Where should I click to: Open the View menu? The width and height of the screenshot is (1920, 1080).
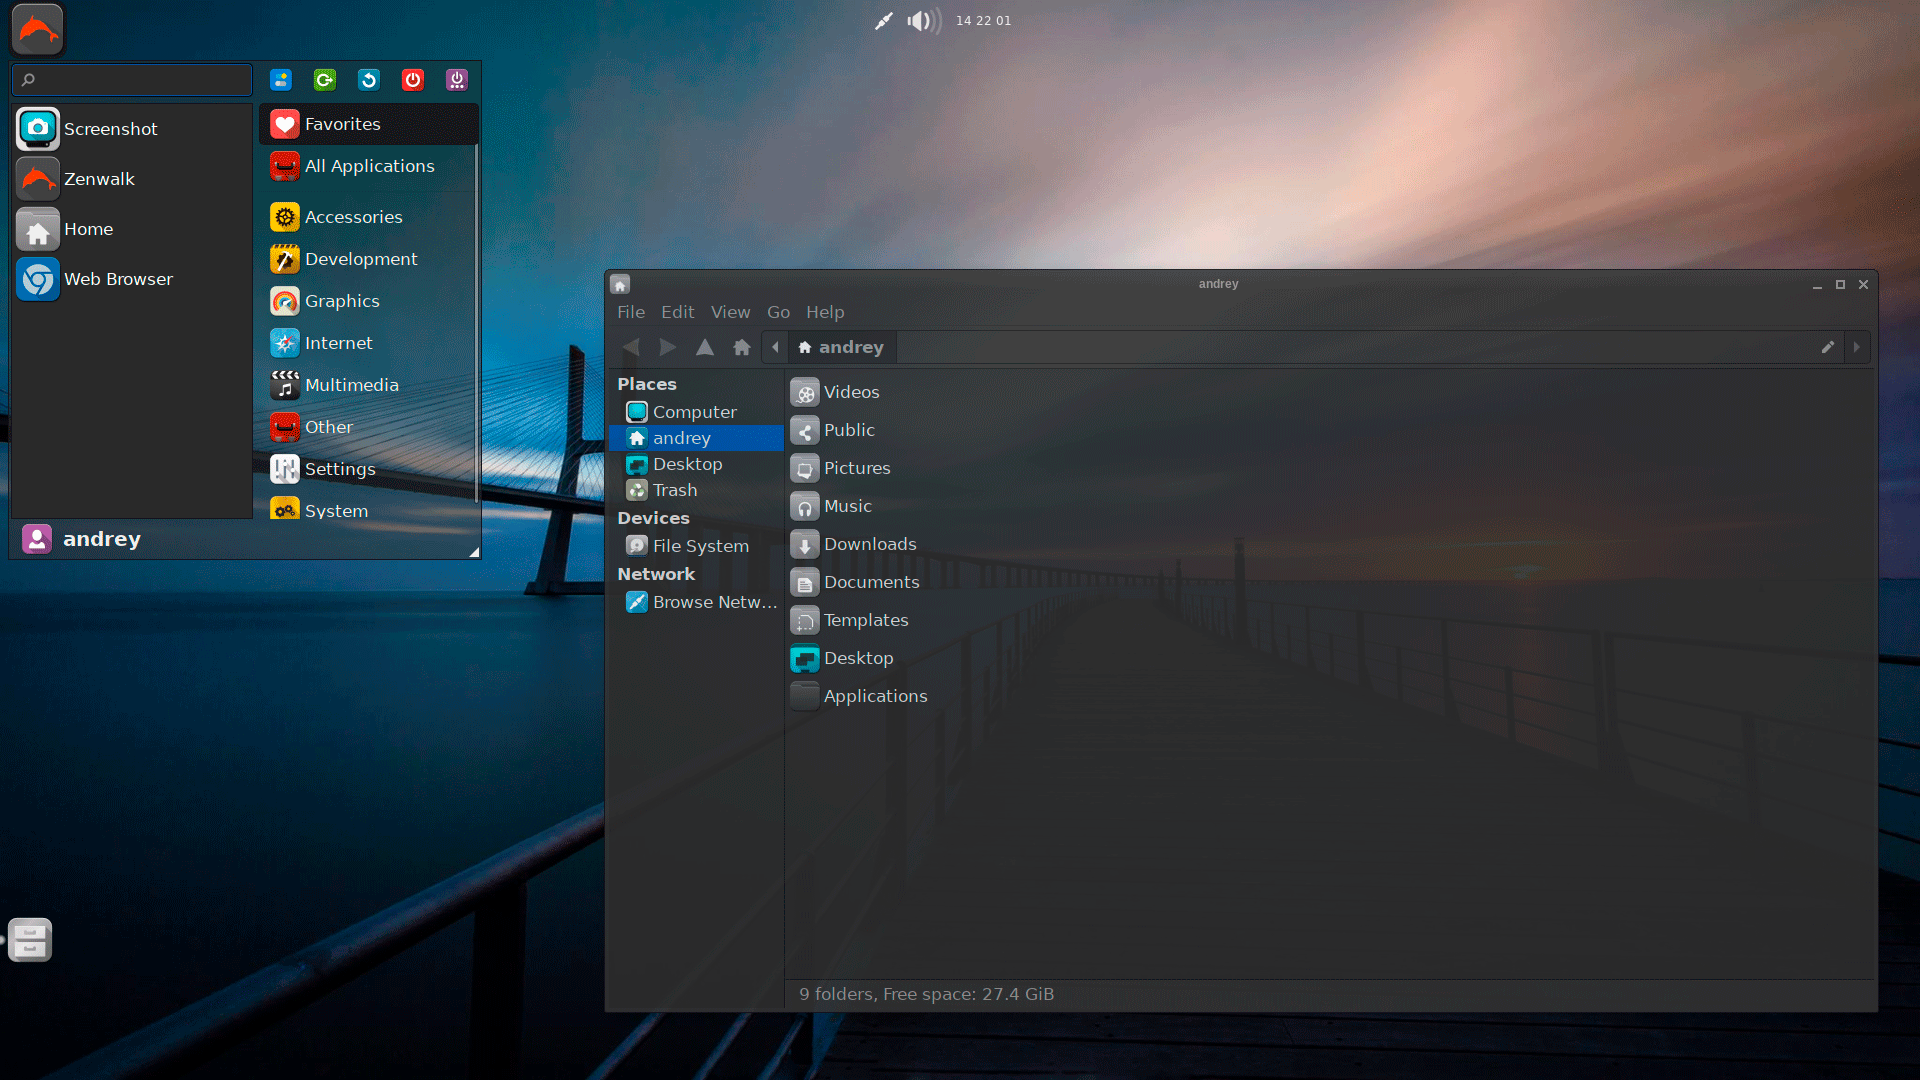pos(730,312)
